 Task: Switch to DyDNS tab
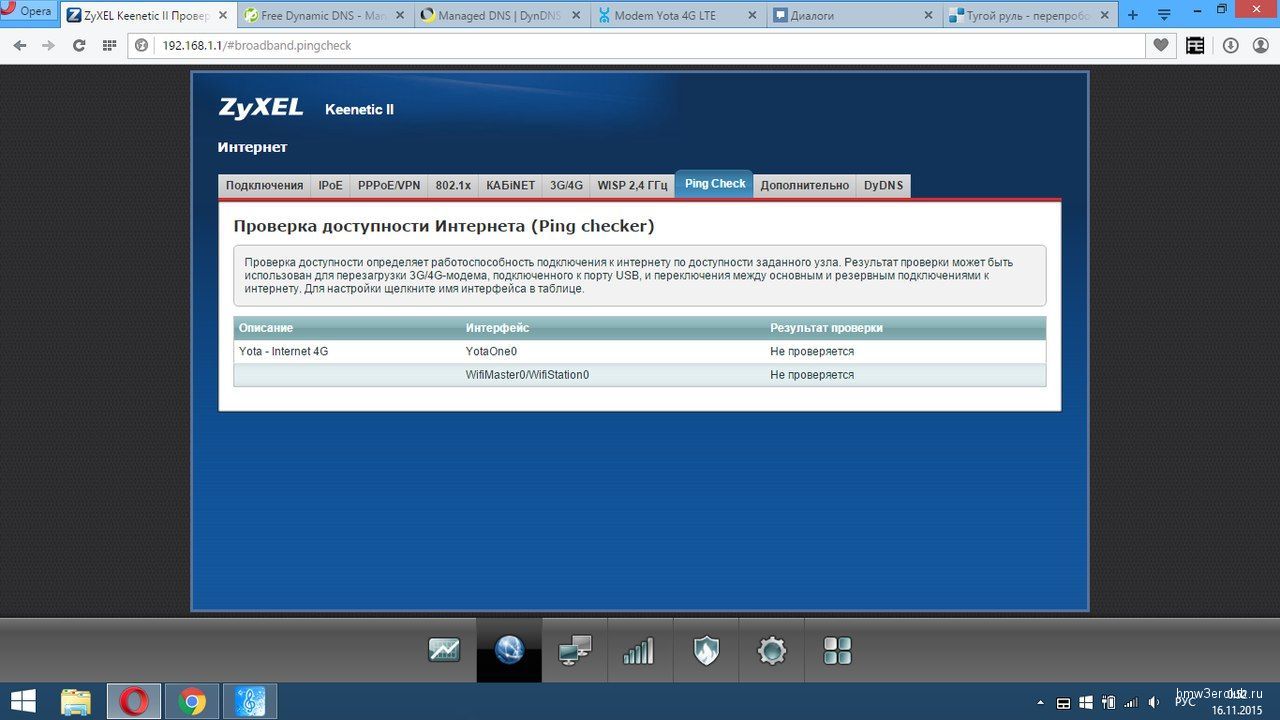click(x=883, y=185)
